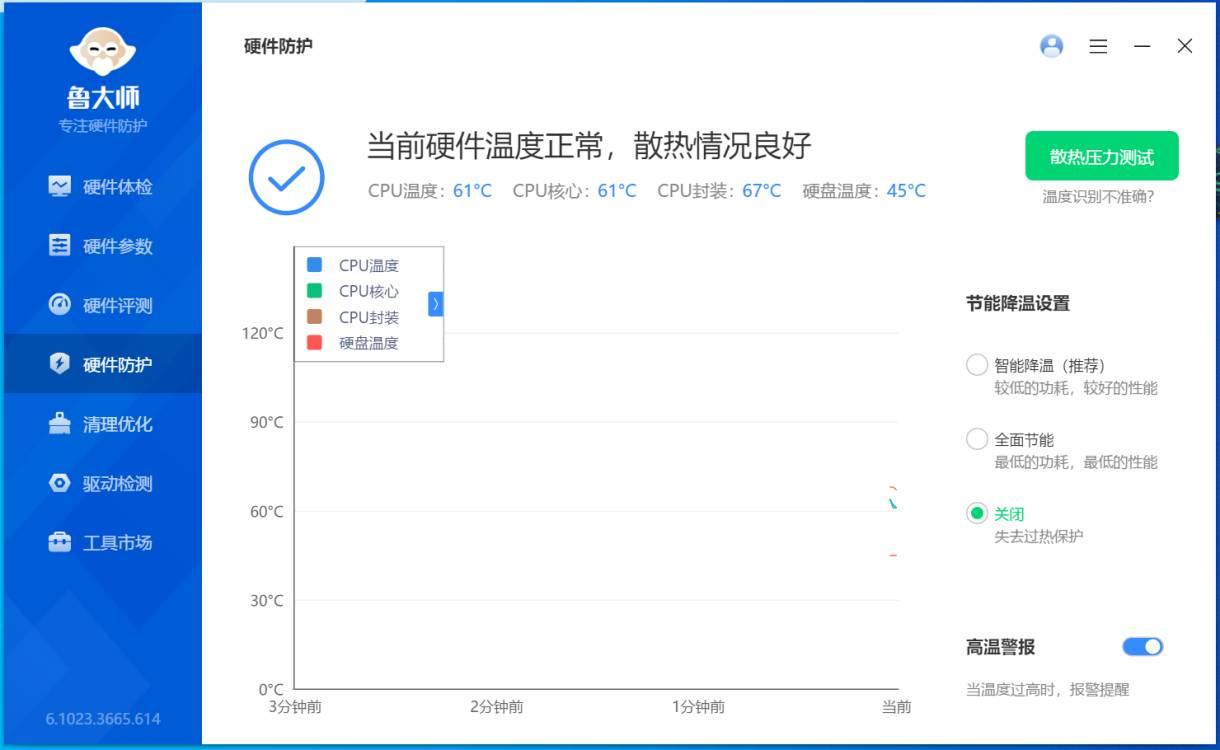Open 硬件评测 from the sidebar
The image size is (1220, 750).
pos(115,305)
